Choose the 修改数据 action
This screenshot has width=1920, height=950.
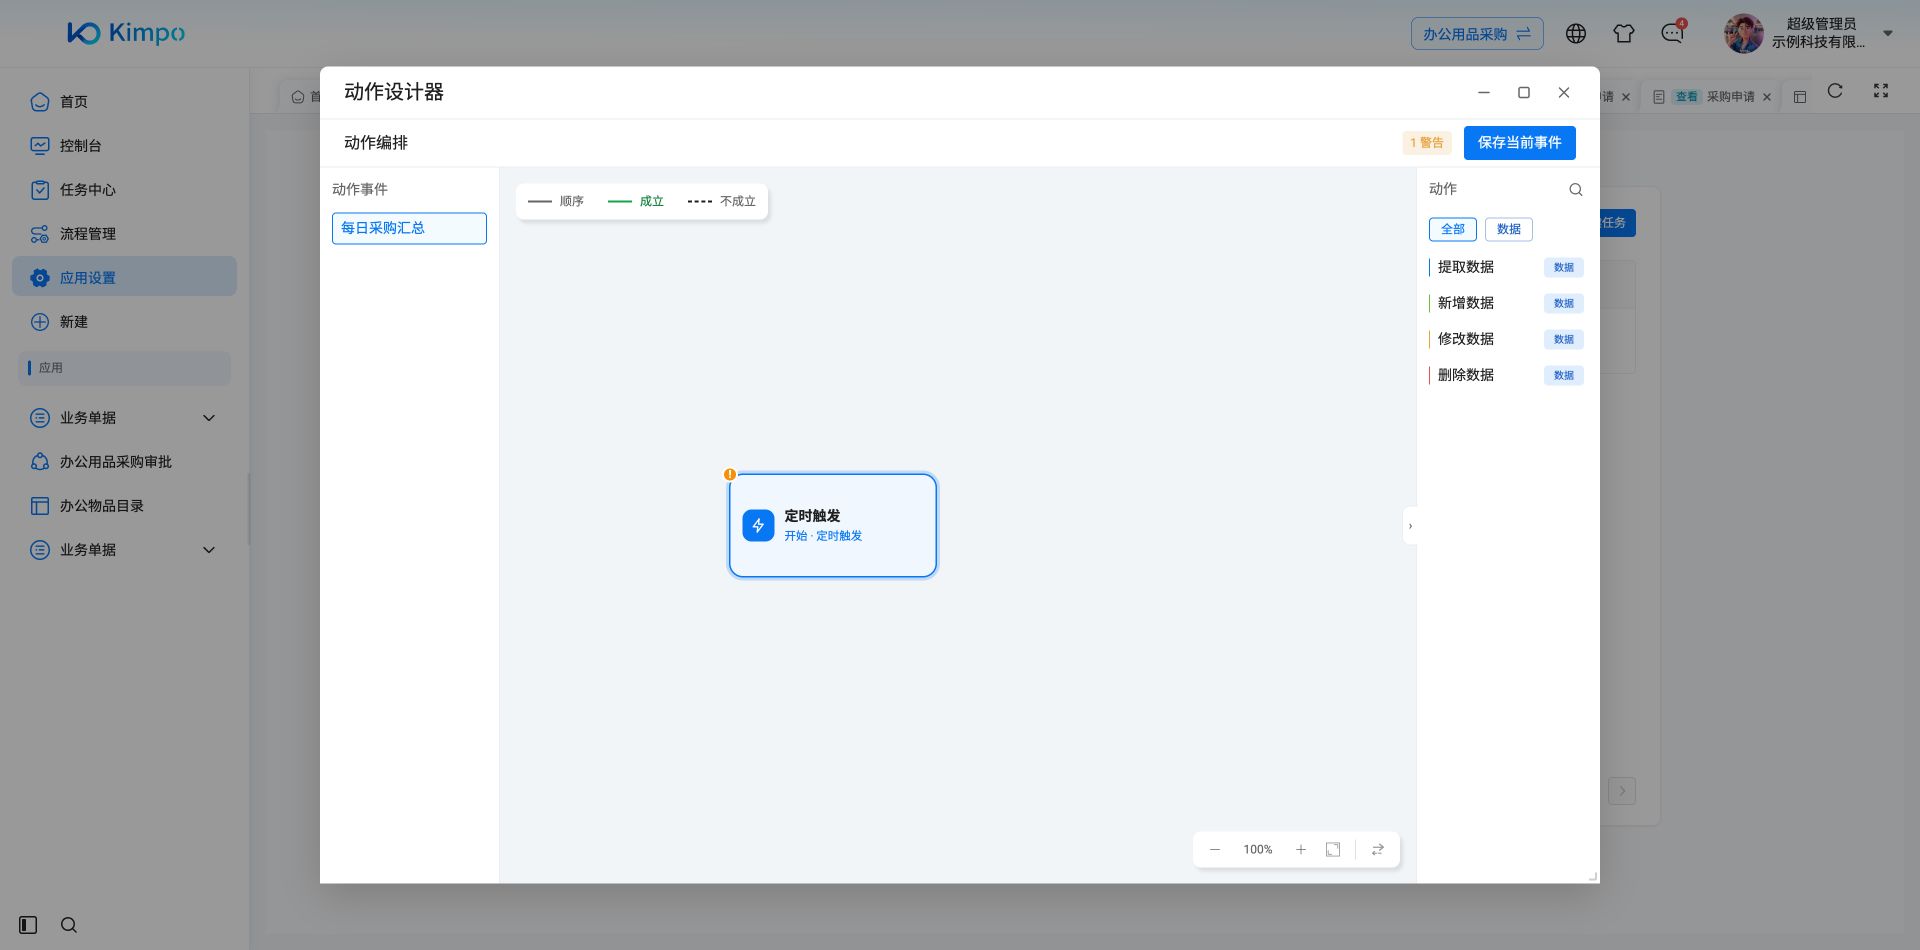coord(1506,339)
